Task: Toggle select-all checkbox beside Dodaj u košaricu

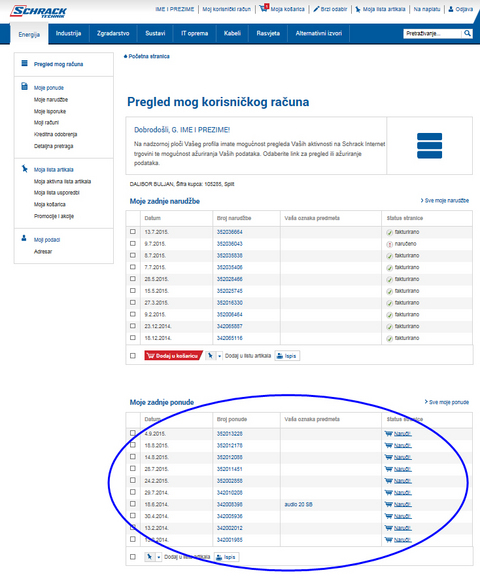Action: [133, 356]
